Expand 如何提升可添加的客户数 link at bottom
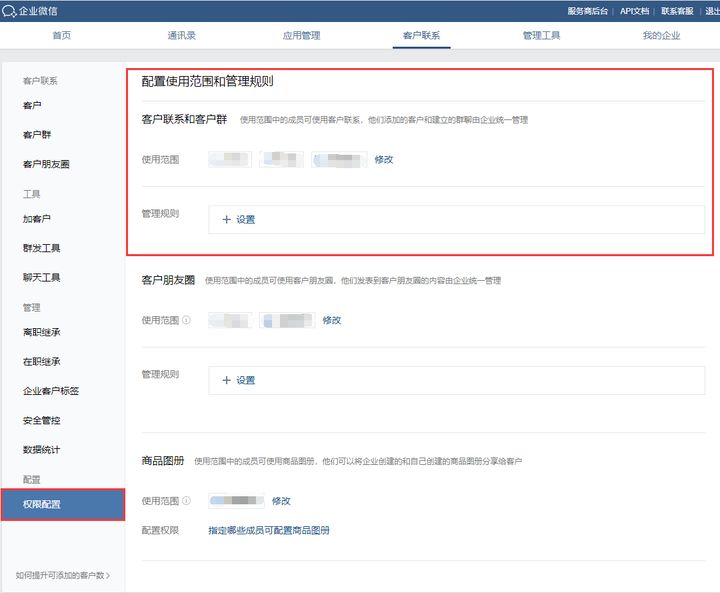Viewport: 720px width, 593px height. [x=62, y=576]
